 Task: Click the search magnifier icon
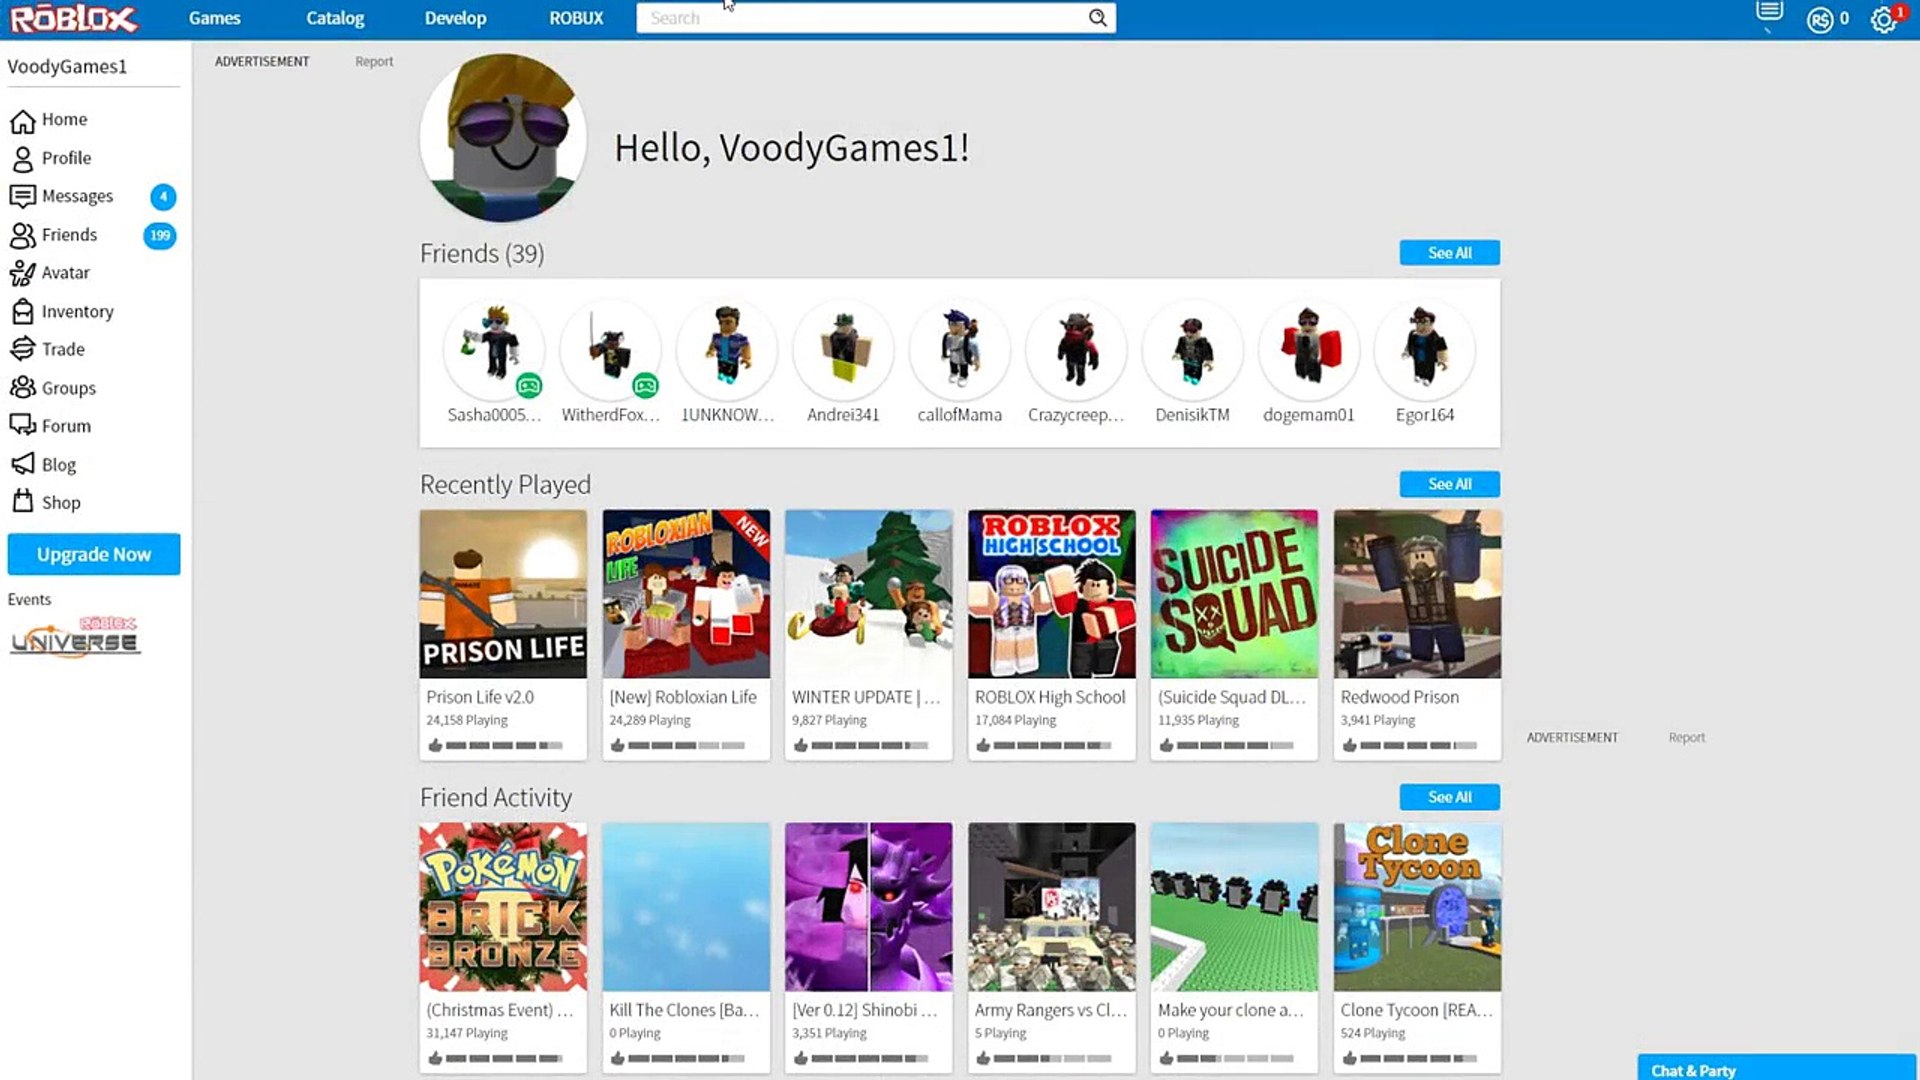click(x=1097, y=18)
